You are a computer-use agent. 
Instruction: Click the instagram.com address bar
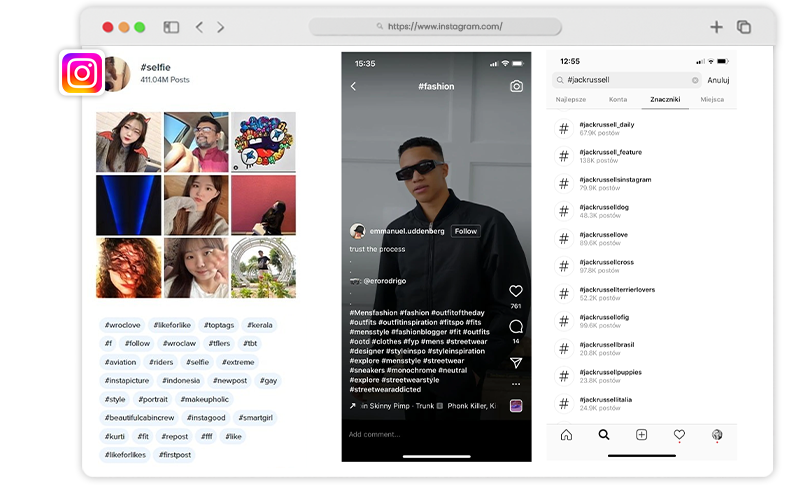pyautogui.click(x=435, y=27)
